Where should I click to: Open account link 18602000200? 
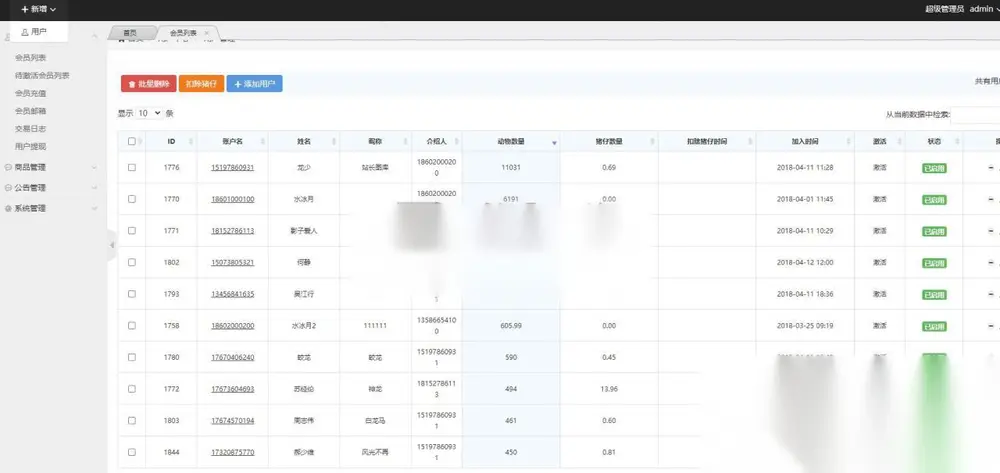point(233,326)
